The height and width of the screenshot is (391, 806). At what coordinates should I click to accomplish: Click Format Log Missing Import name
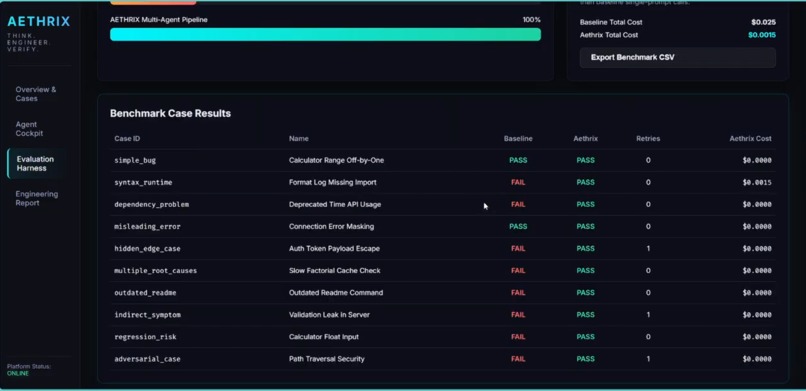coord(333,182)
